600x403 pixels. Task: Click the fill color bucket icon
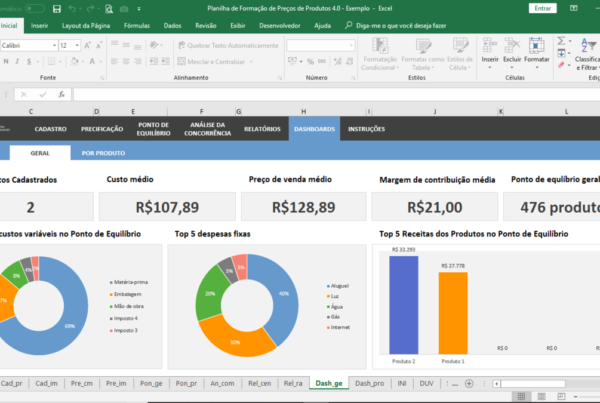point(75,61)
